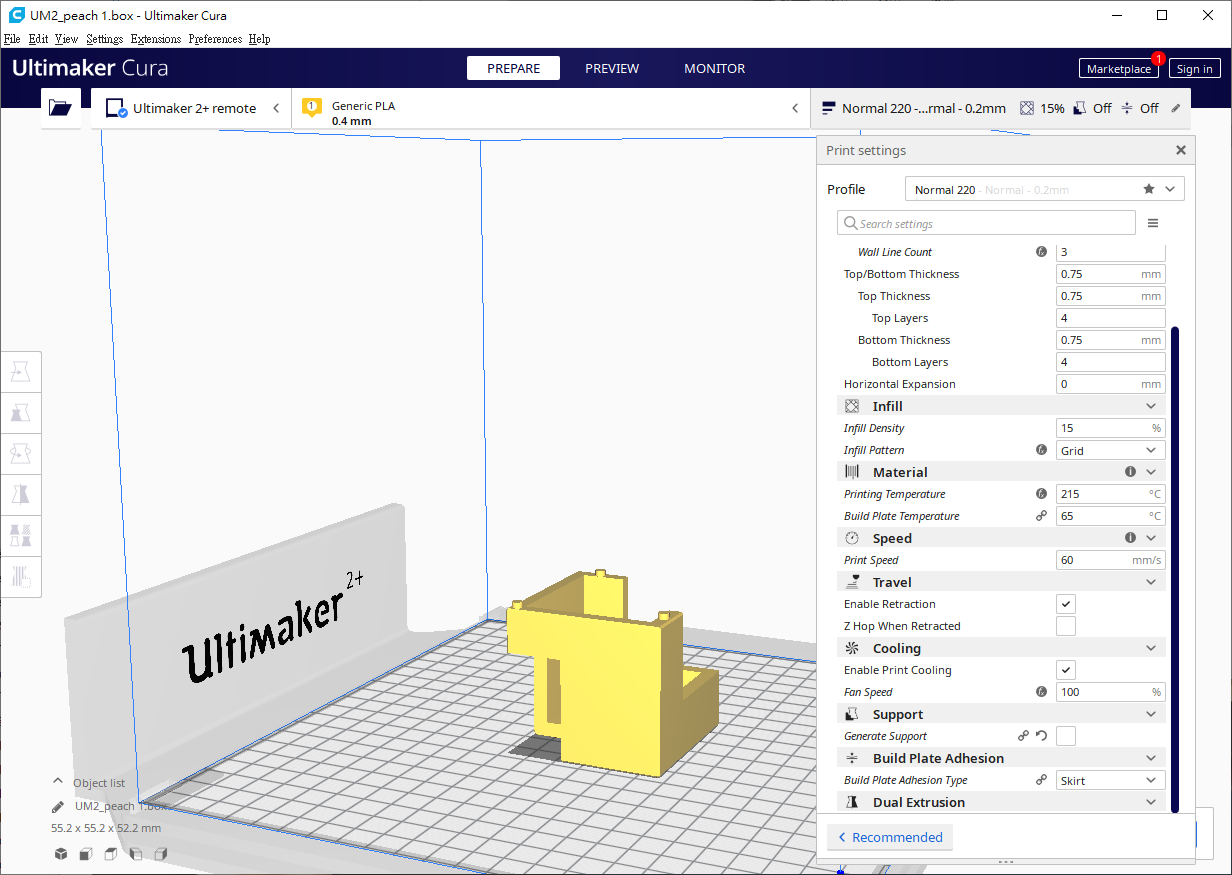Image resolution: width=1232 pixels, height=875 pixels.
Task: Open the Build Plate Adhesion Type dropdown
Action: pos(1111,780)
